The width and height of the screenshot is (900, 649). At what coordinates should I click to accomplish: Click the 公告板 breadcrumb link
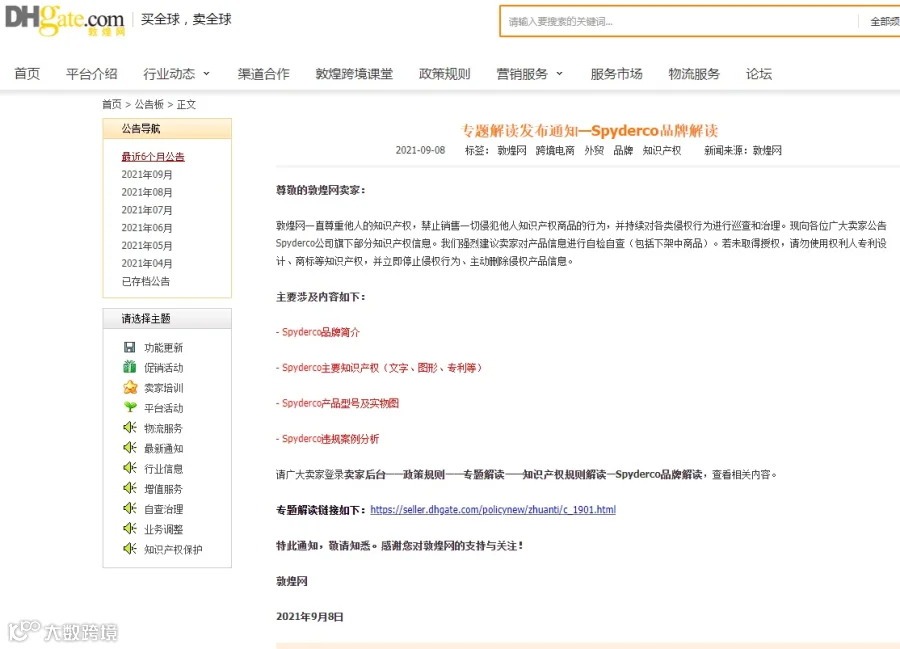click(x=149, y=104)
